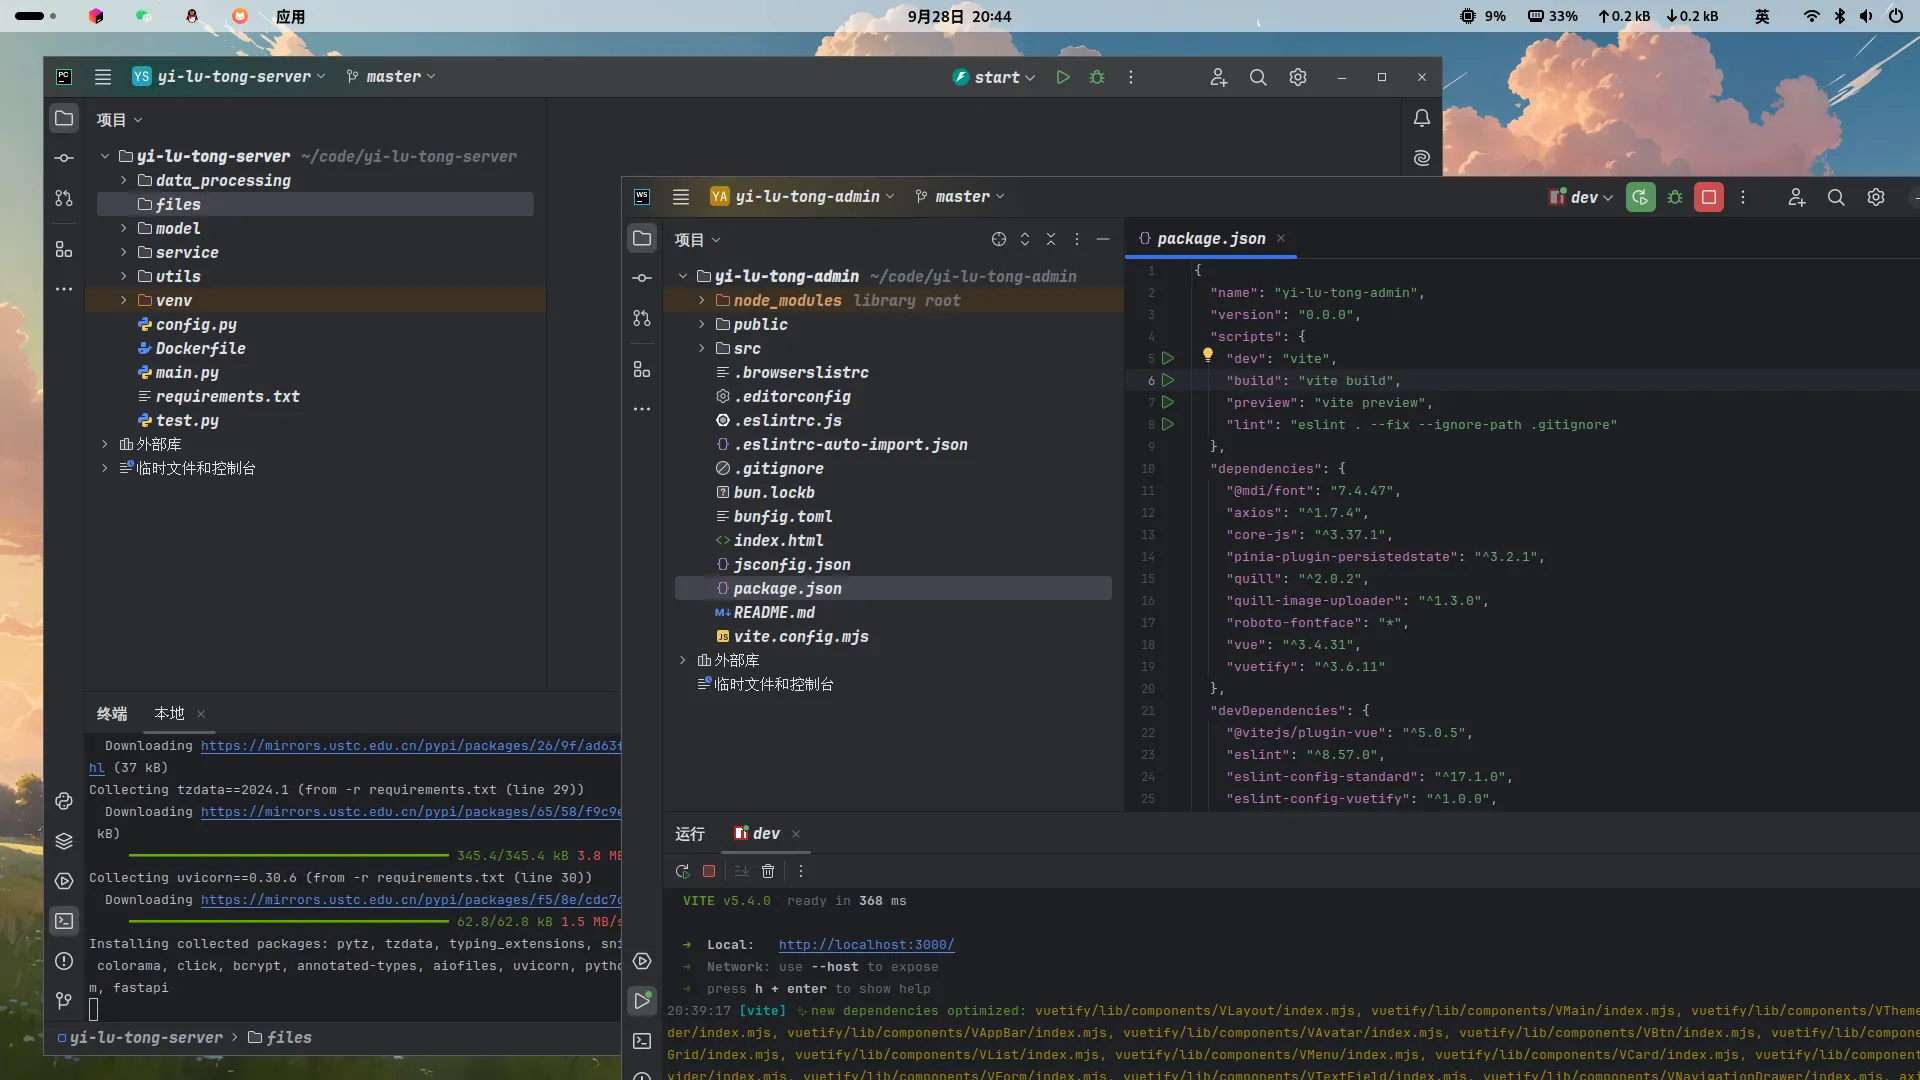Open the notifications bell in PyCharm
The width and height of the screenshot is (1920, 1080).
point(1421,118)
